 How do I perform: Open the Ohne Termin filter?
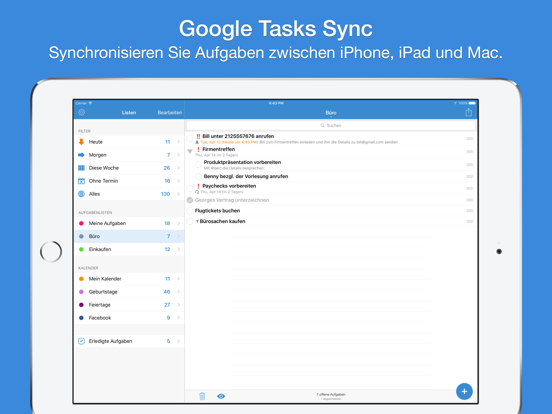(x=129, y=181)
